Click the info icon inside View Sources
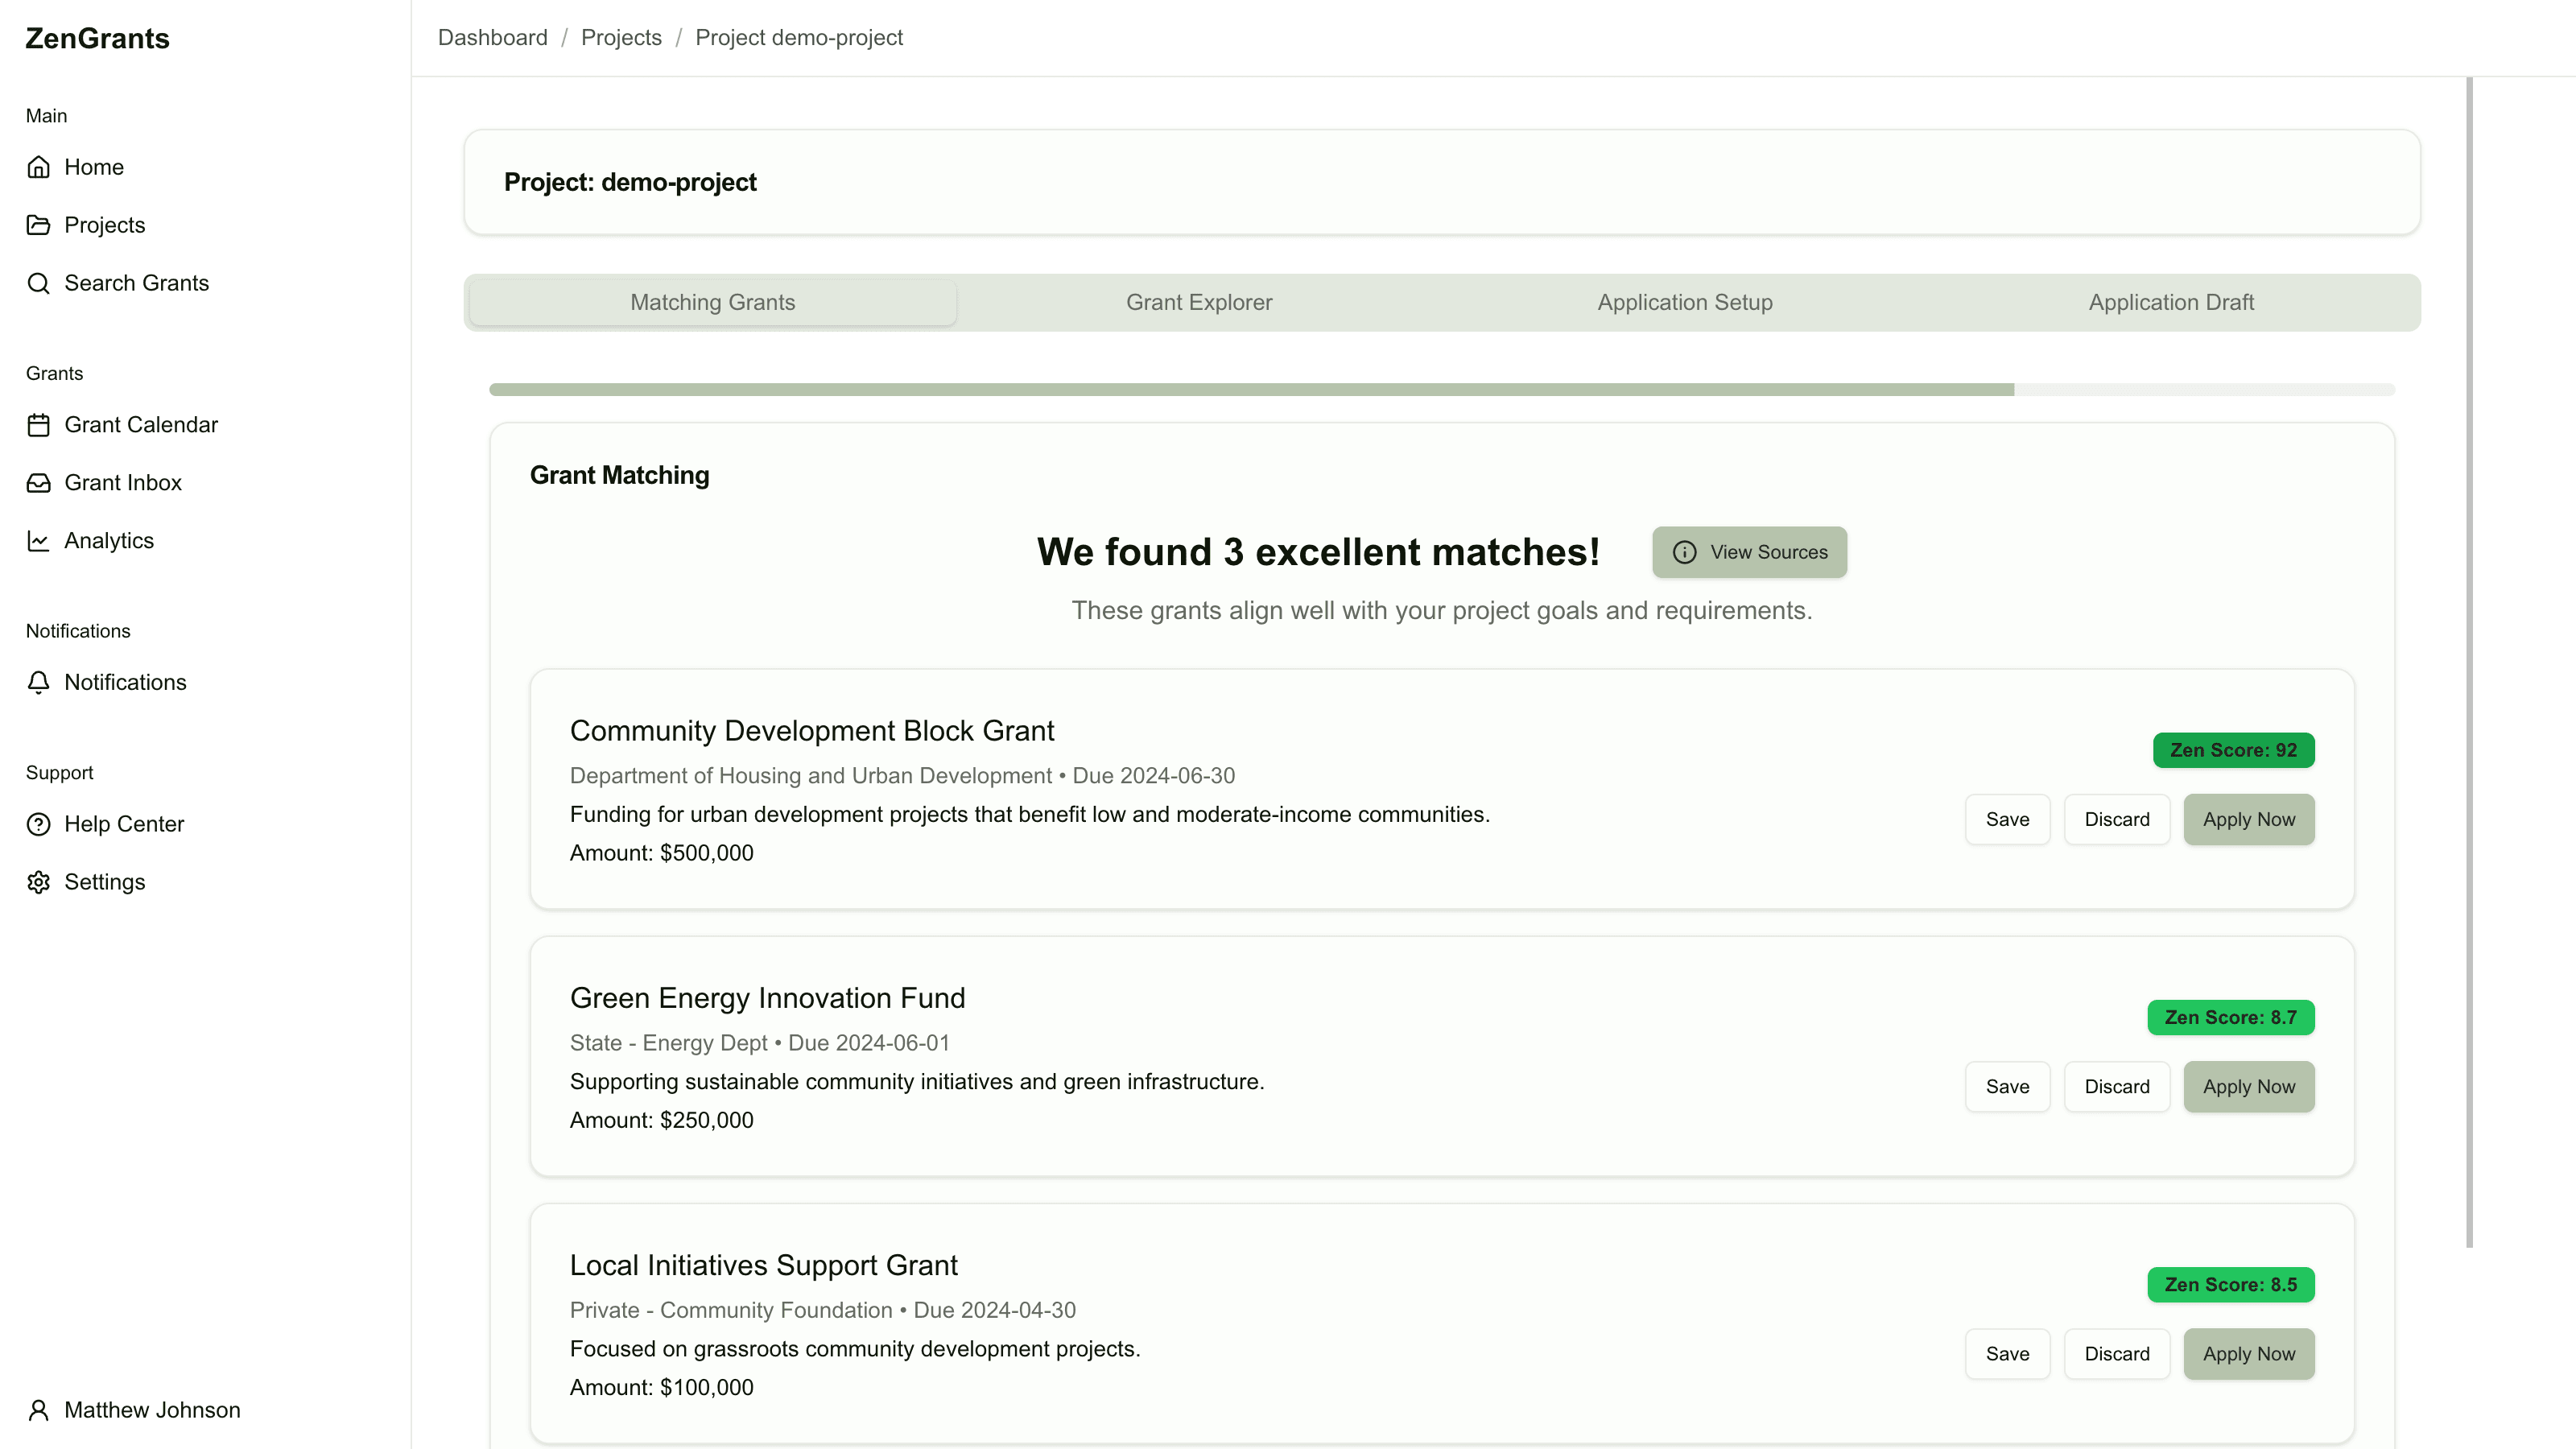The image size is (2576, 1449). (1684, 552)
